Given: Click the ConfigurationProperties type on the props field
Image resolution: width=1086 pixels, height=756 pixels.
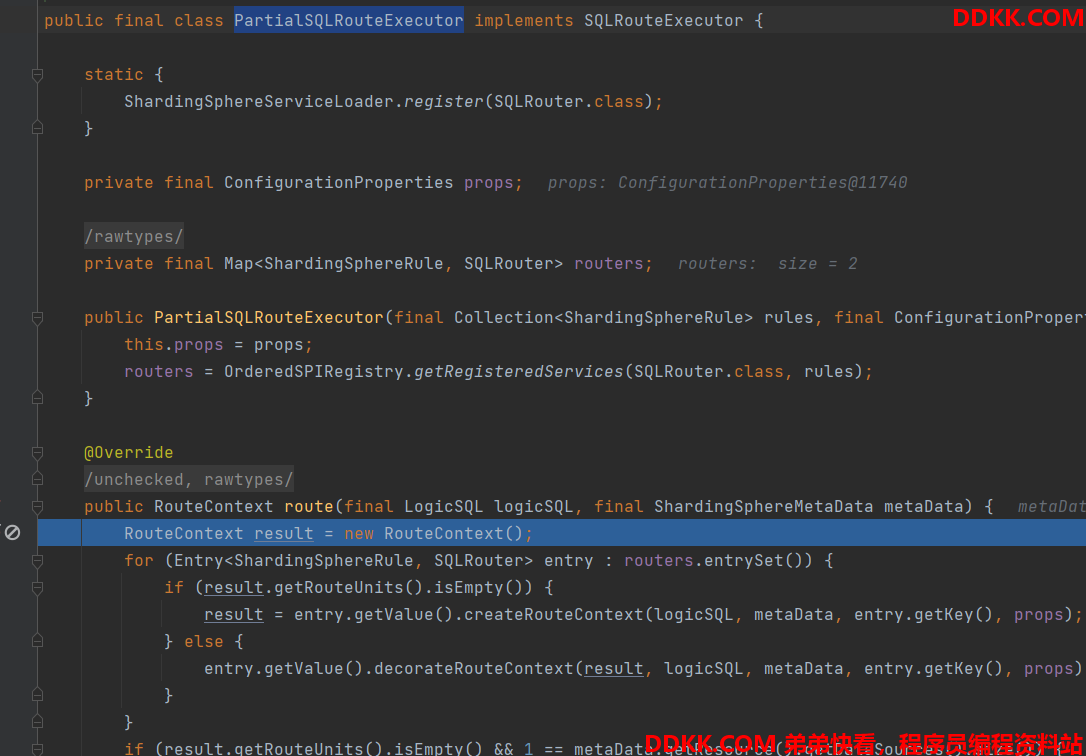Looking at the screenshot, I should (339, 183).
